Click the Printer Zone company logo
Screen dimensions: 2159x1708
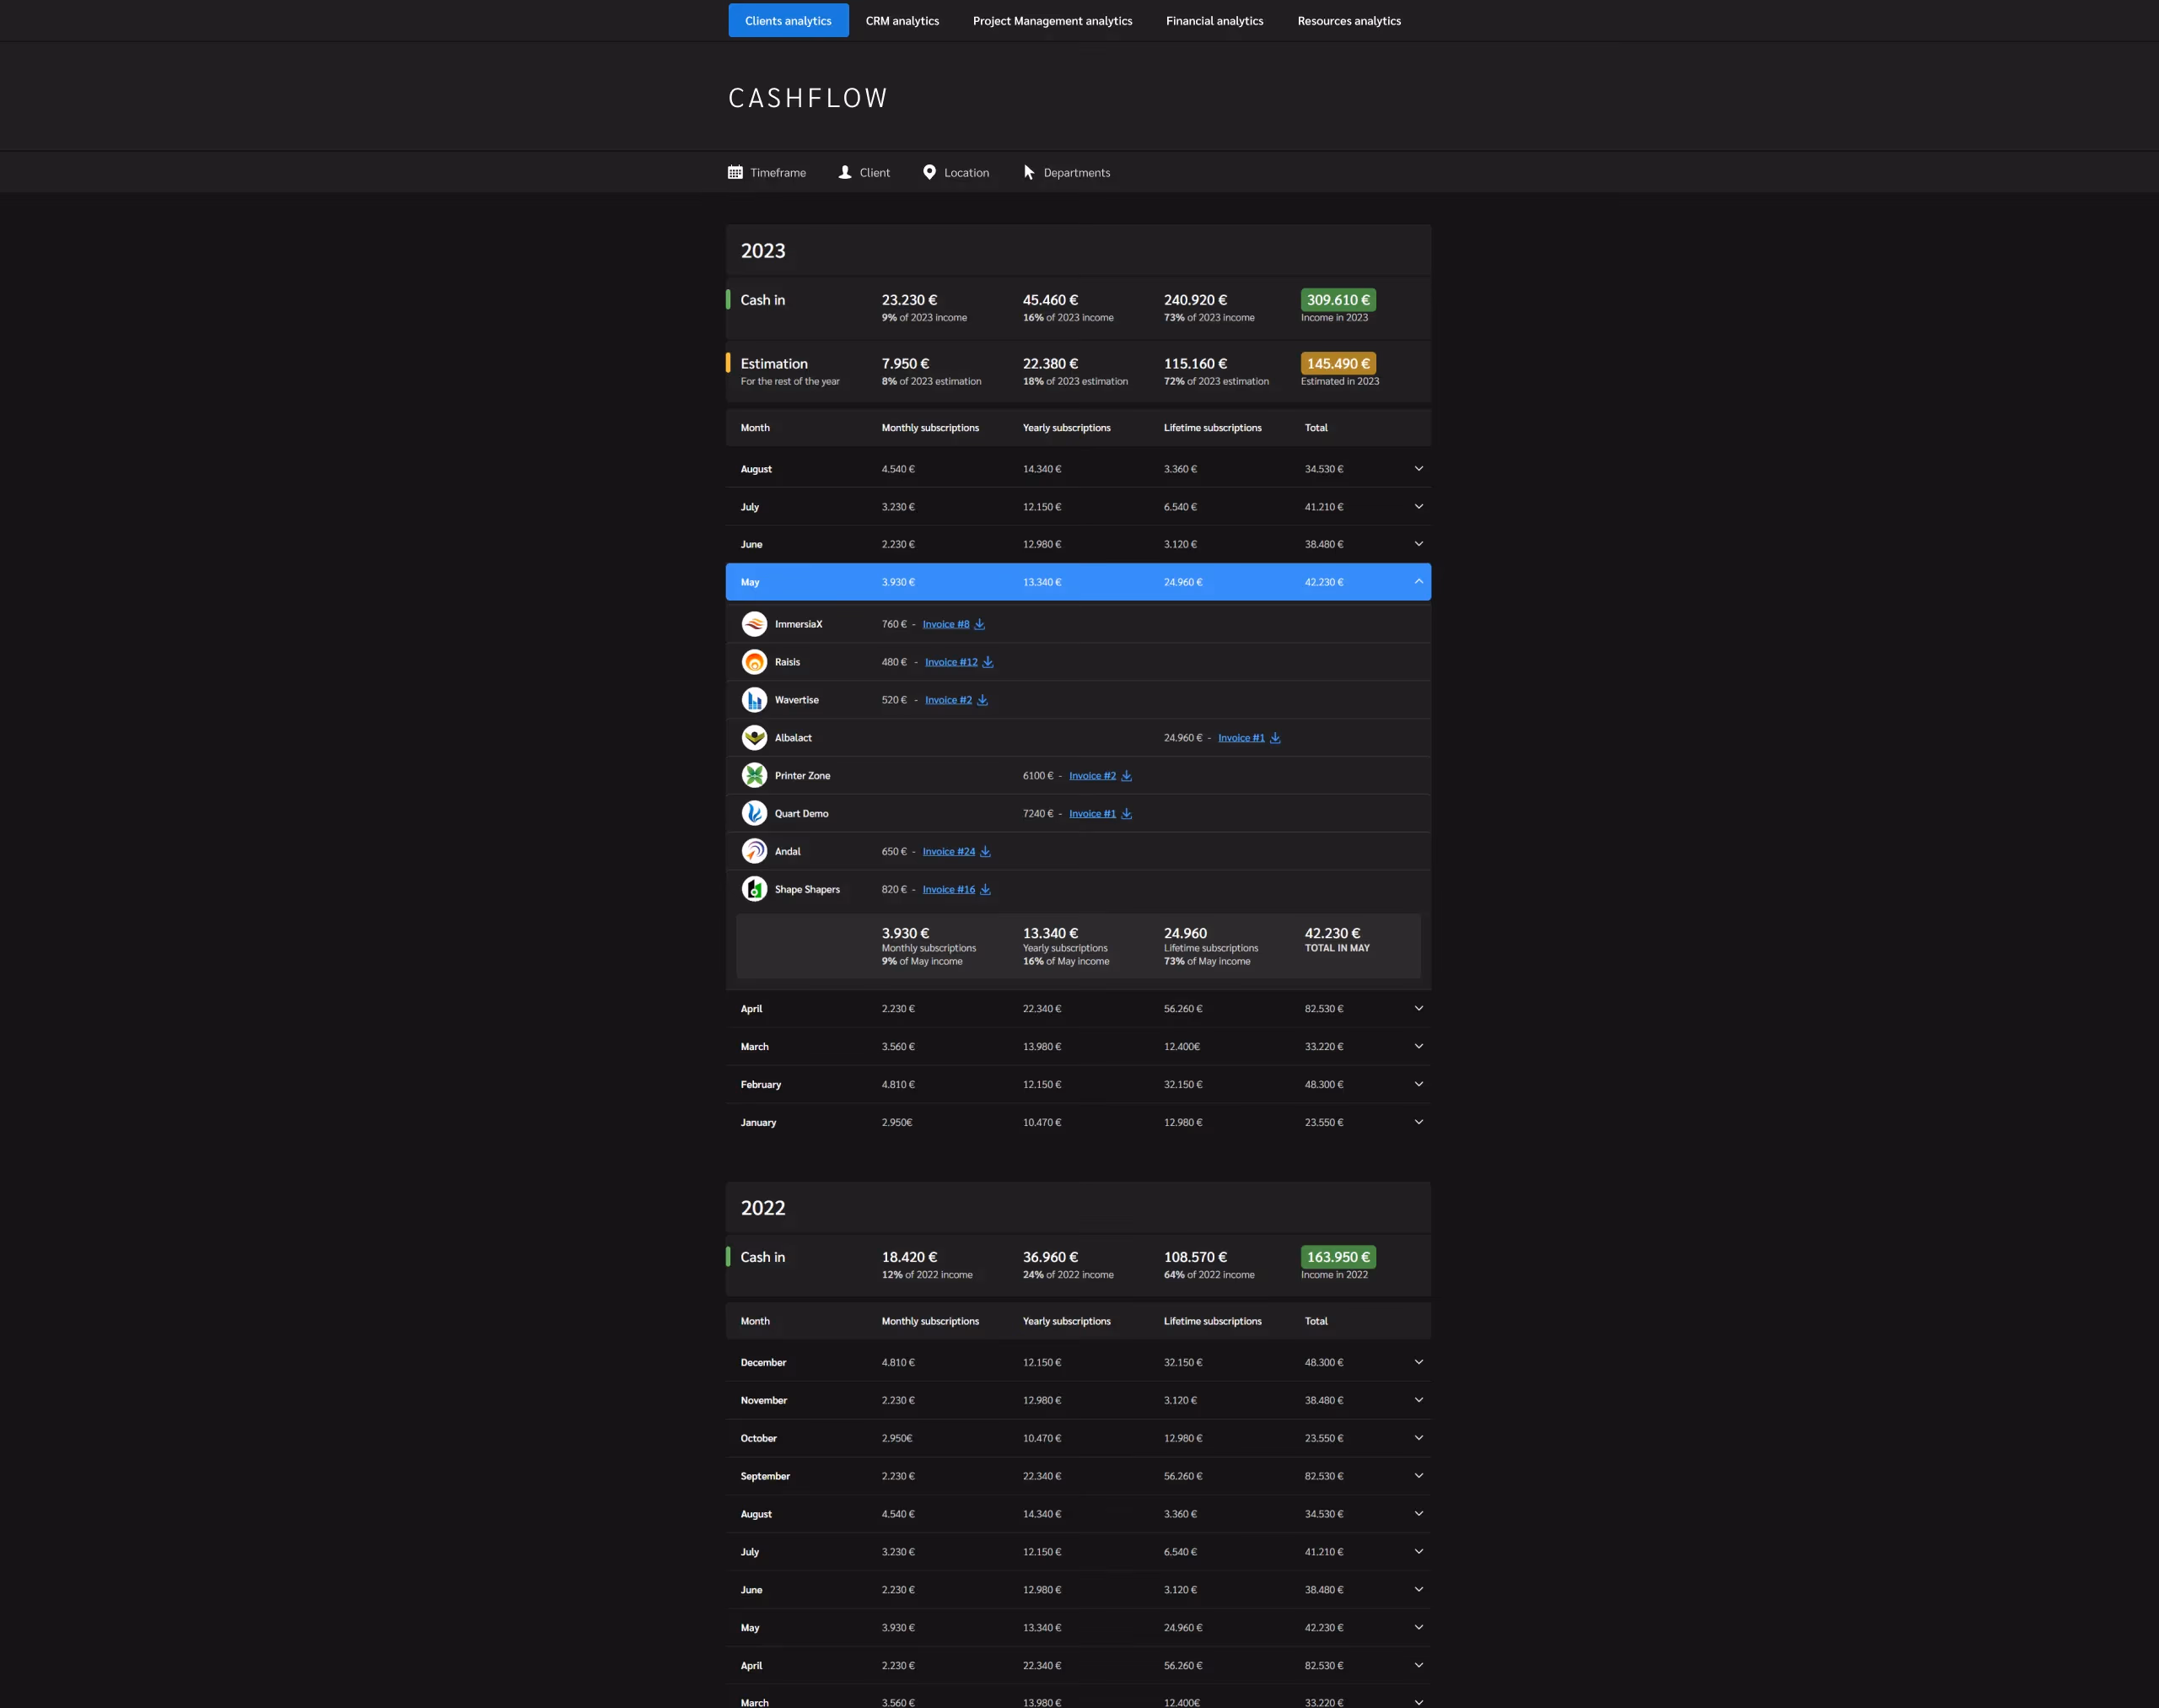pos(754,776)
